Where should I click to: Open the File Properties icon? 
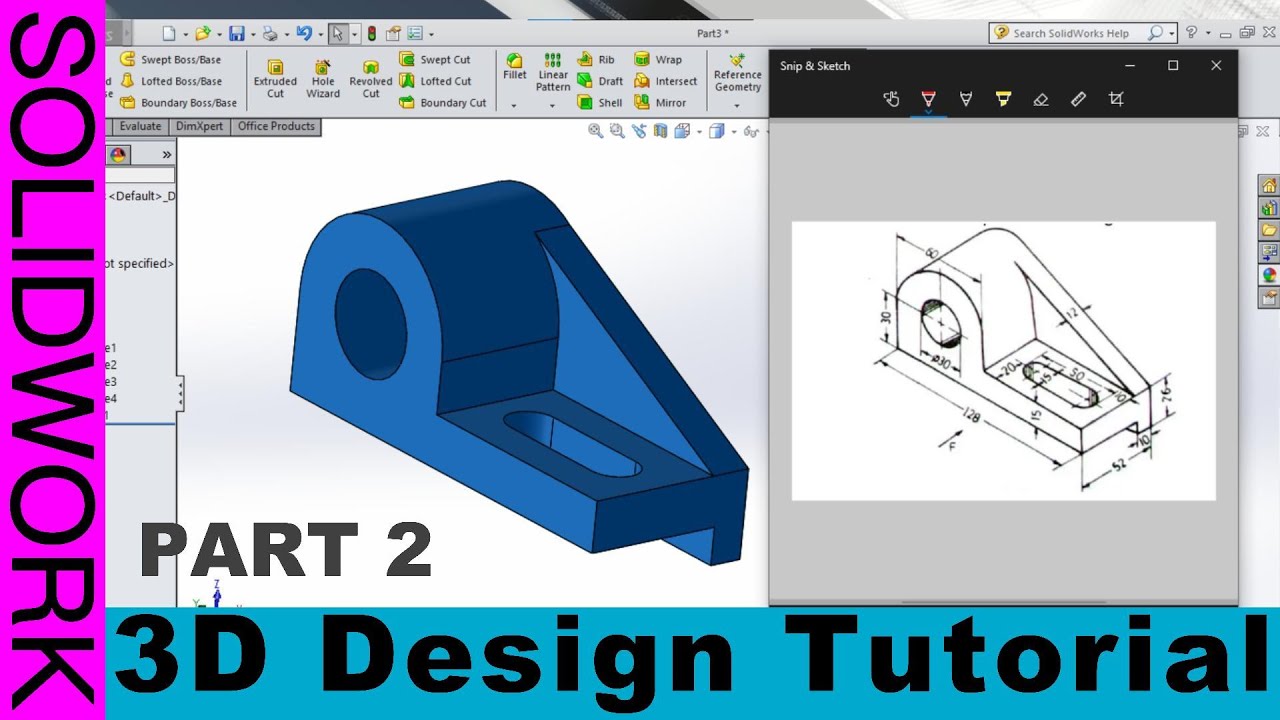point(393,33)
